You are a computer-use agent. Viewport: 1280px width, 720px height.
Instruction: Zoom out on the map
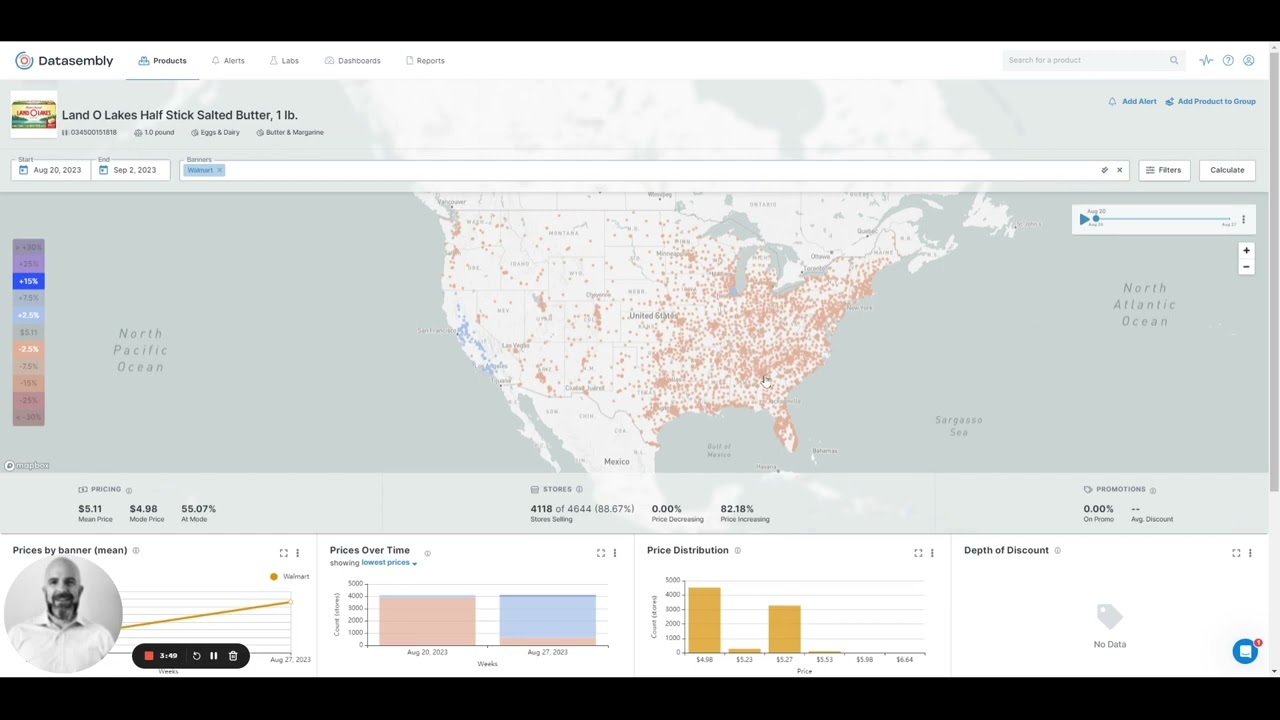(x=1246, y=267)
